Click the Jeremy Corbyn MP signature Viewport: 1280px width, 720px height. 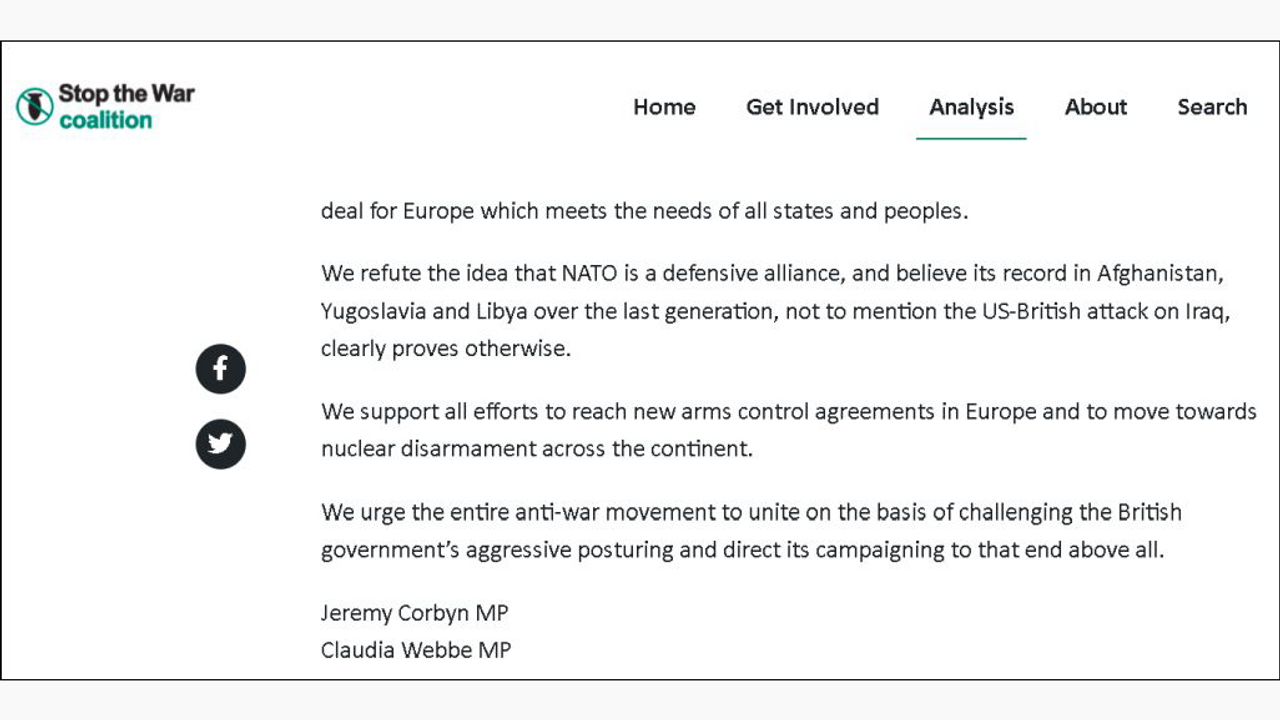click(x=414, y=613)
